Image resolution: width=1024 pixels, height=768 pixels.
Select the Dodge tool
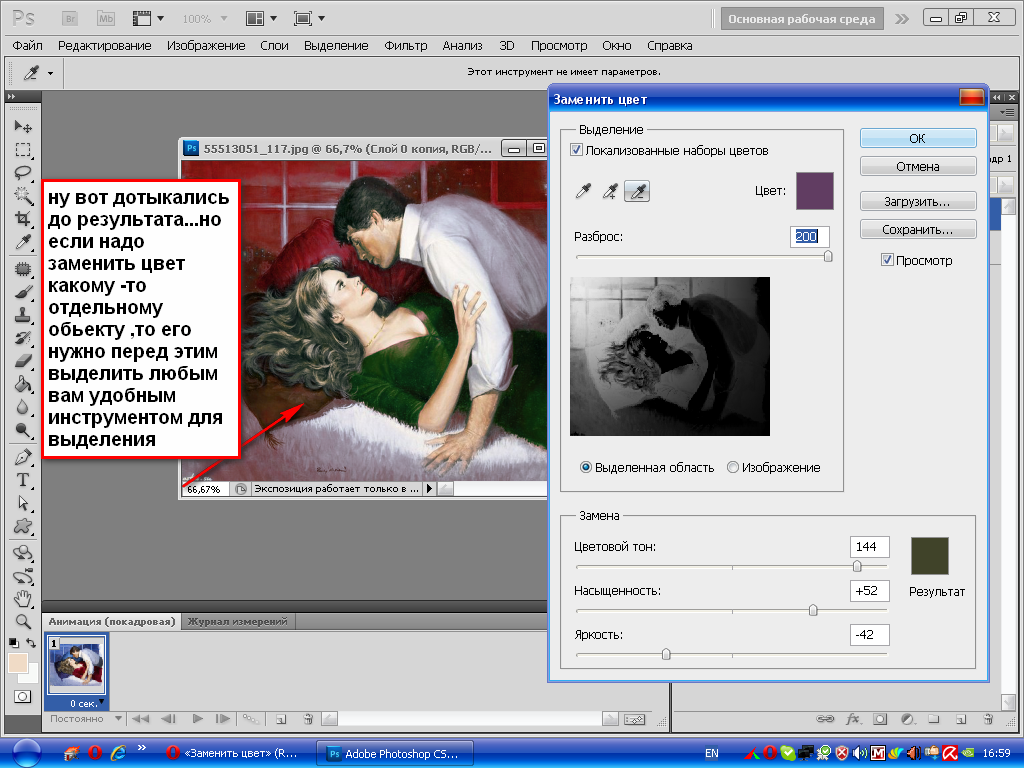tap(23, 430)
